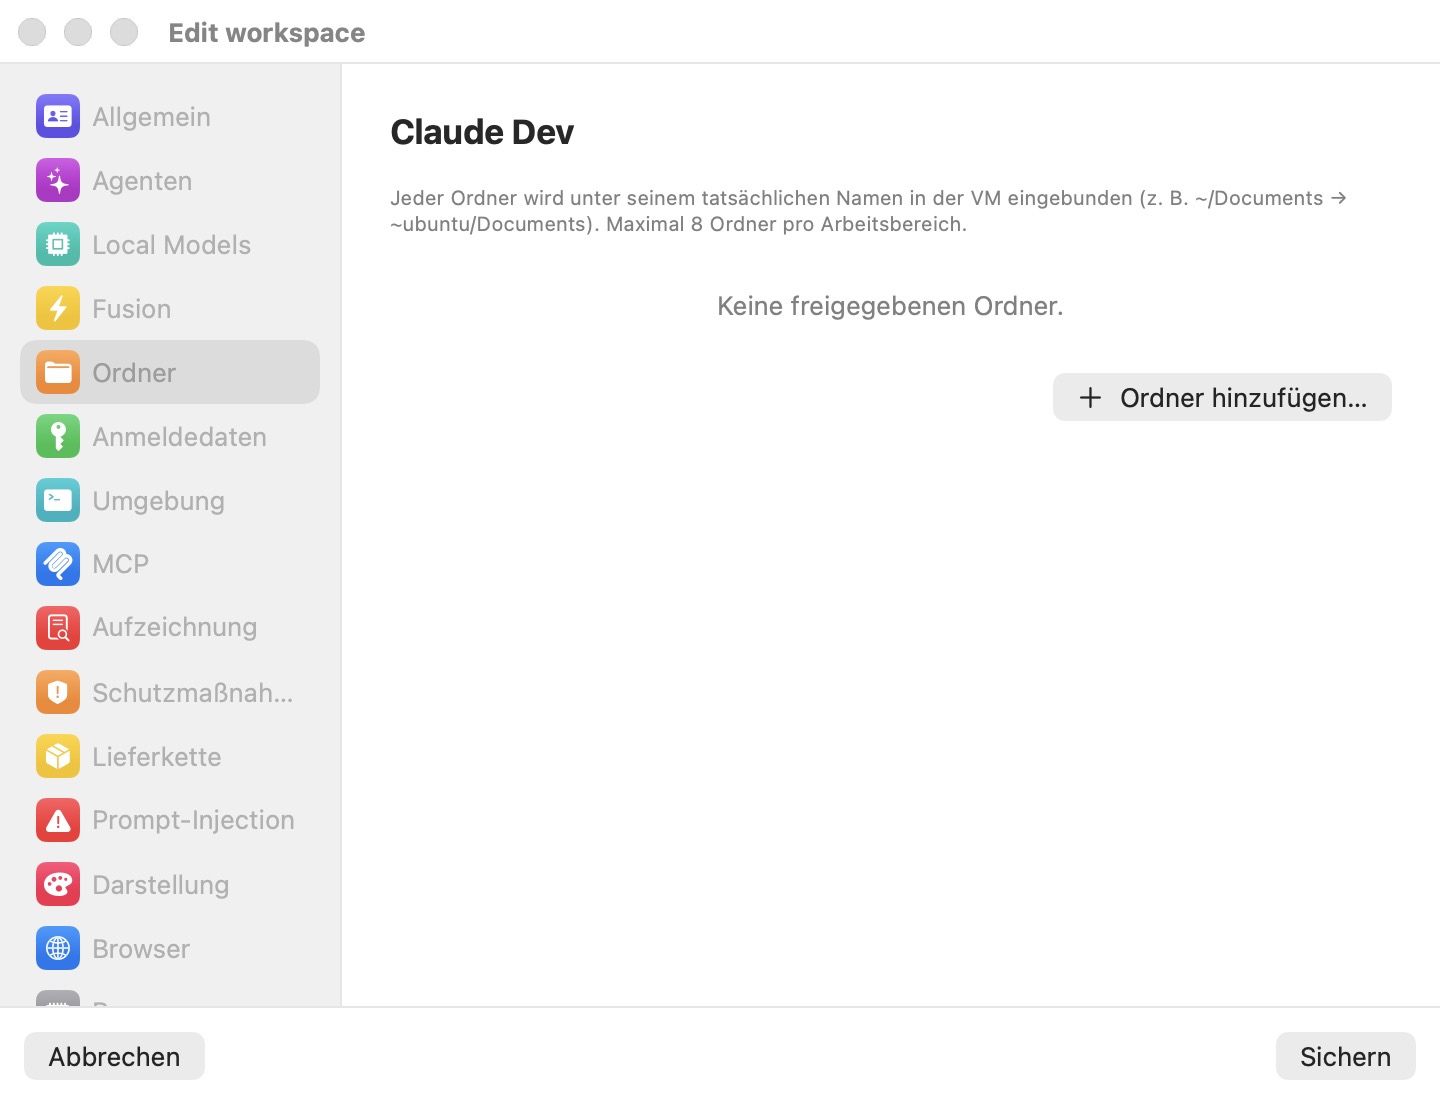
Task: Click the Local Models chip icon
Action: [x=58, y=245]
